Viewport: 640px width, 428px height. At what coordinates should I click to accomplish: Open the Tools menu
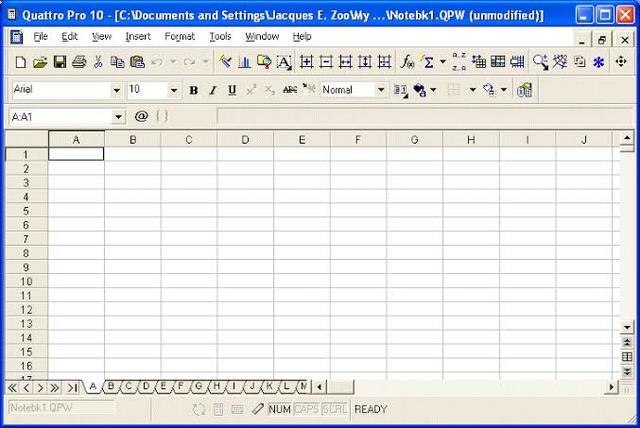click(220, 37)
